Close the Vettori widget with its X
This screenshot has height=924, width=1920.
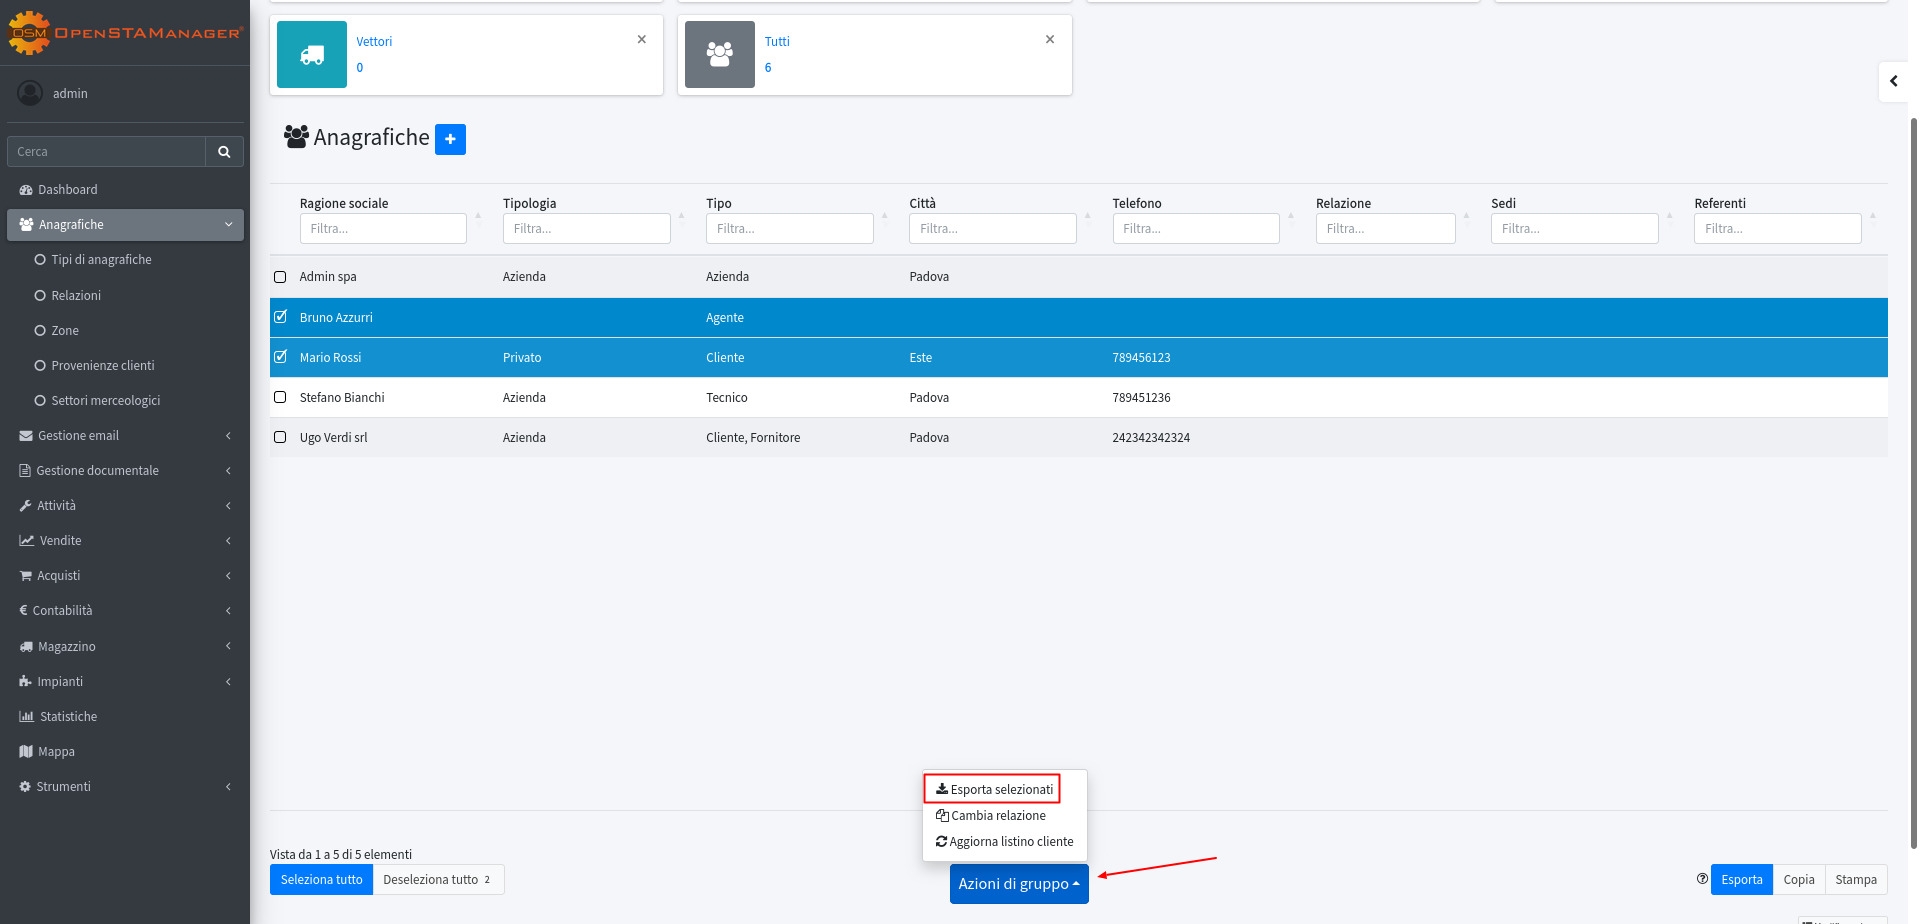[x=642, y=40]
